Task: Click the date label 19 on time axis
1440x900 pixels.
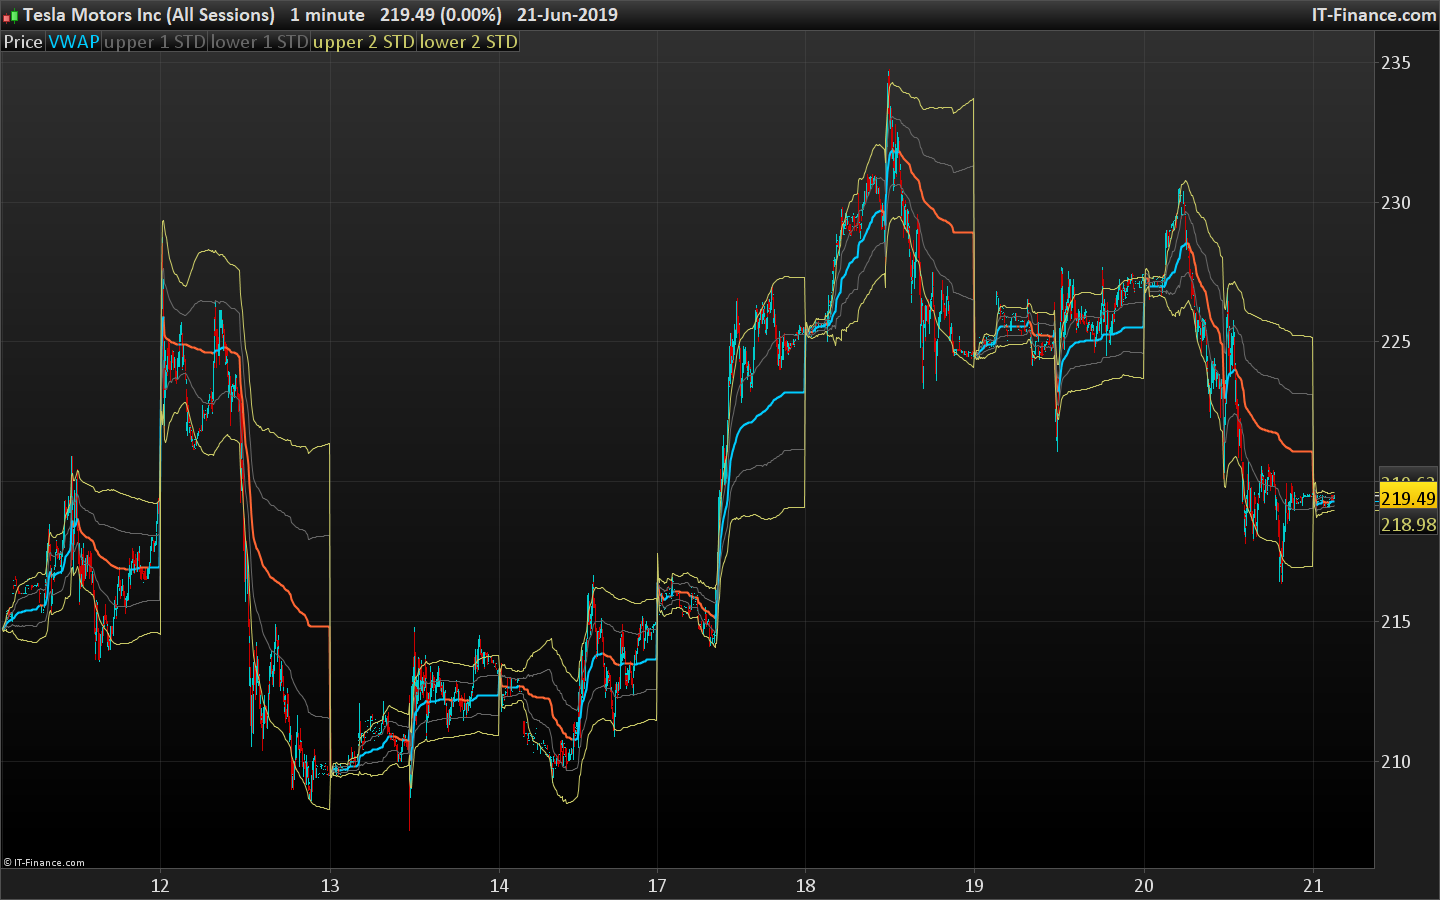Action: click(x=974, y=886)
